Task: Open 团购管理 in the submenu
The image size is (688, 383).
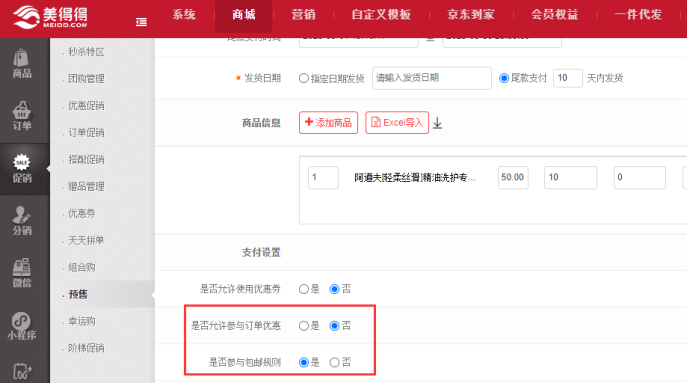Action: tap(86, 79)
